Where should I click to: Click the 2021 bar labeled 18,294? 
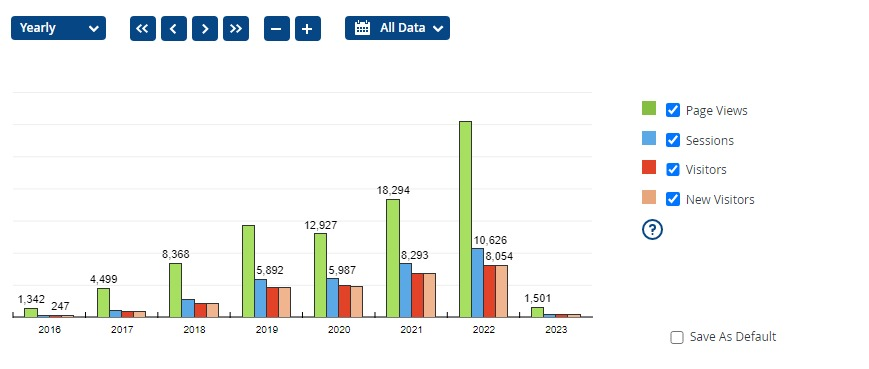point(393,258)
